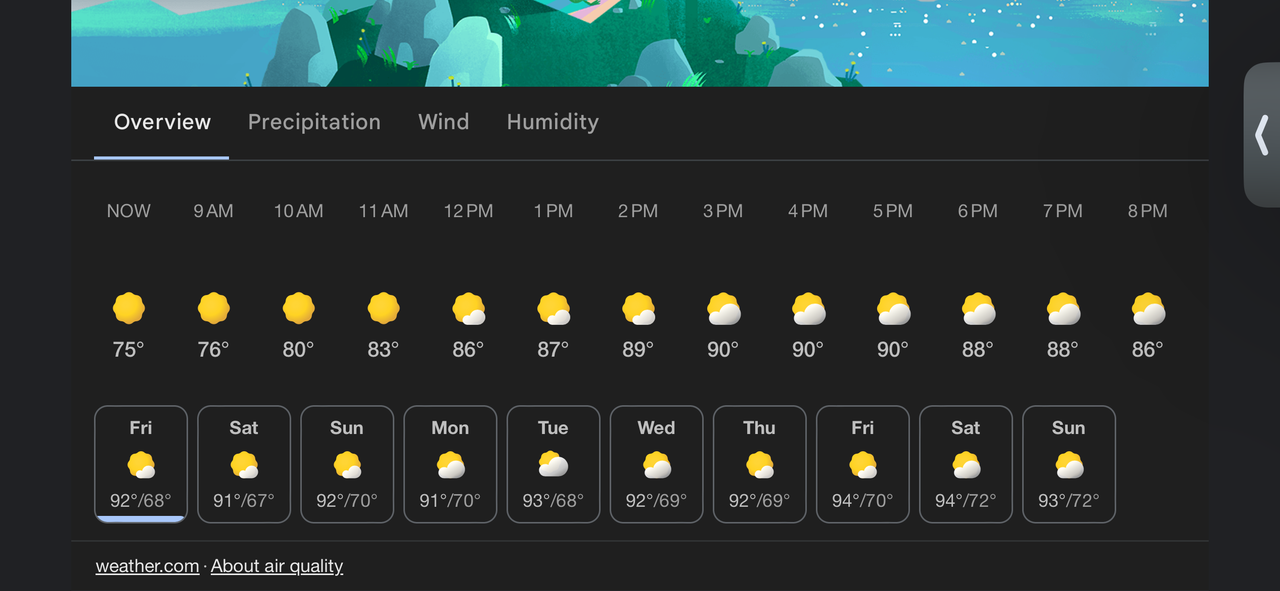Select the Sun 93°/72° forecast card
Viewport: 1280px width, 591px height.
pos(1068,464)
